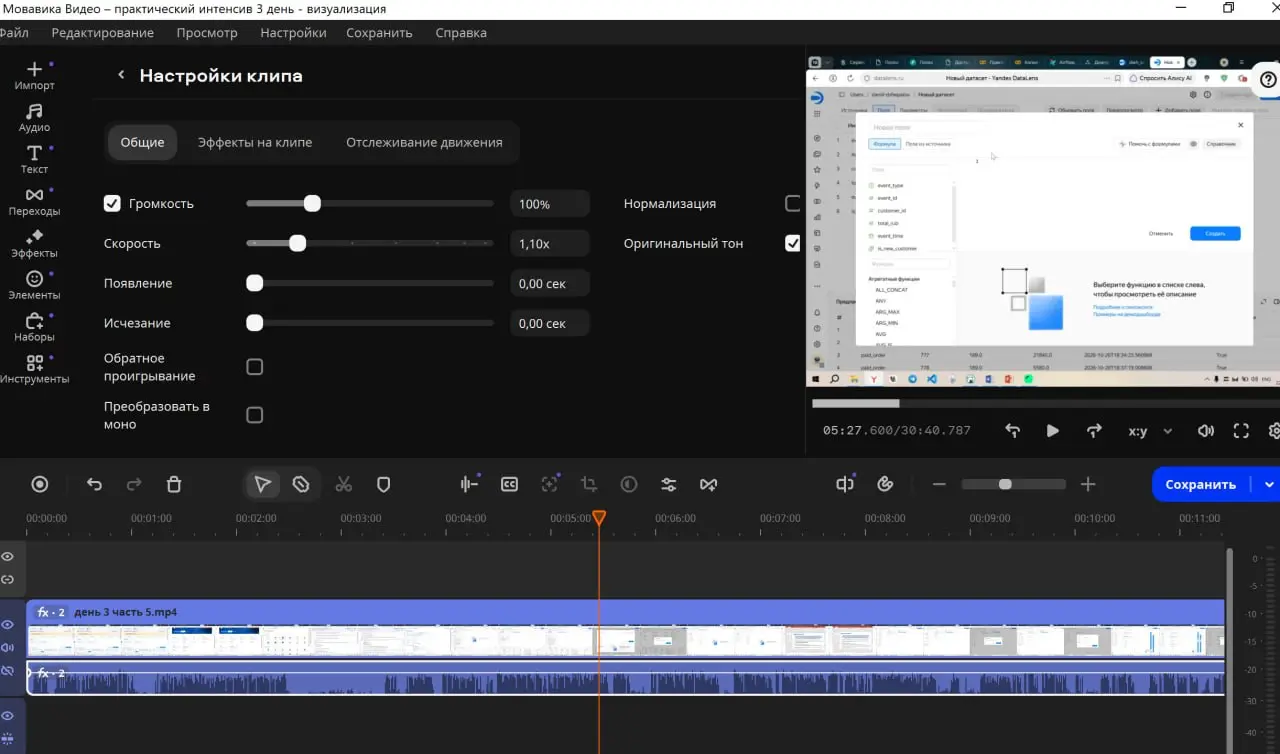Click the Громкость slider handle
Viewport: 1280px width, 754px height.
312,204
